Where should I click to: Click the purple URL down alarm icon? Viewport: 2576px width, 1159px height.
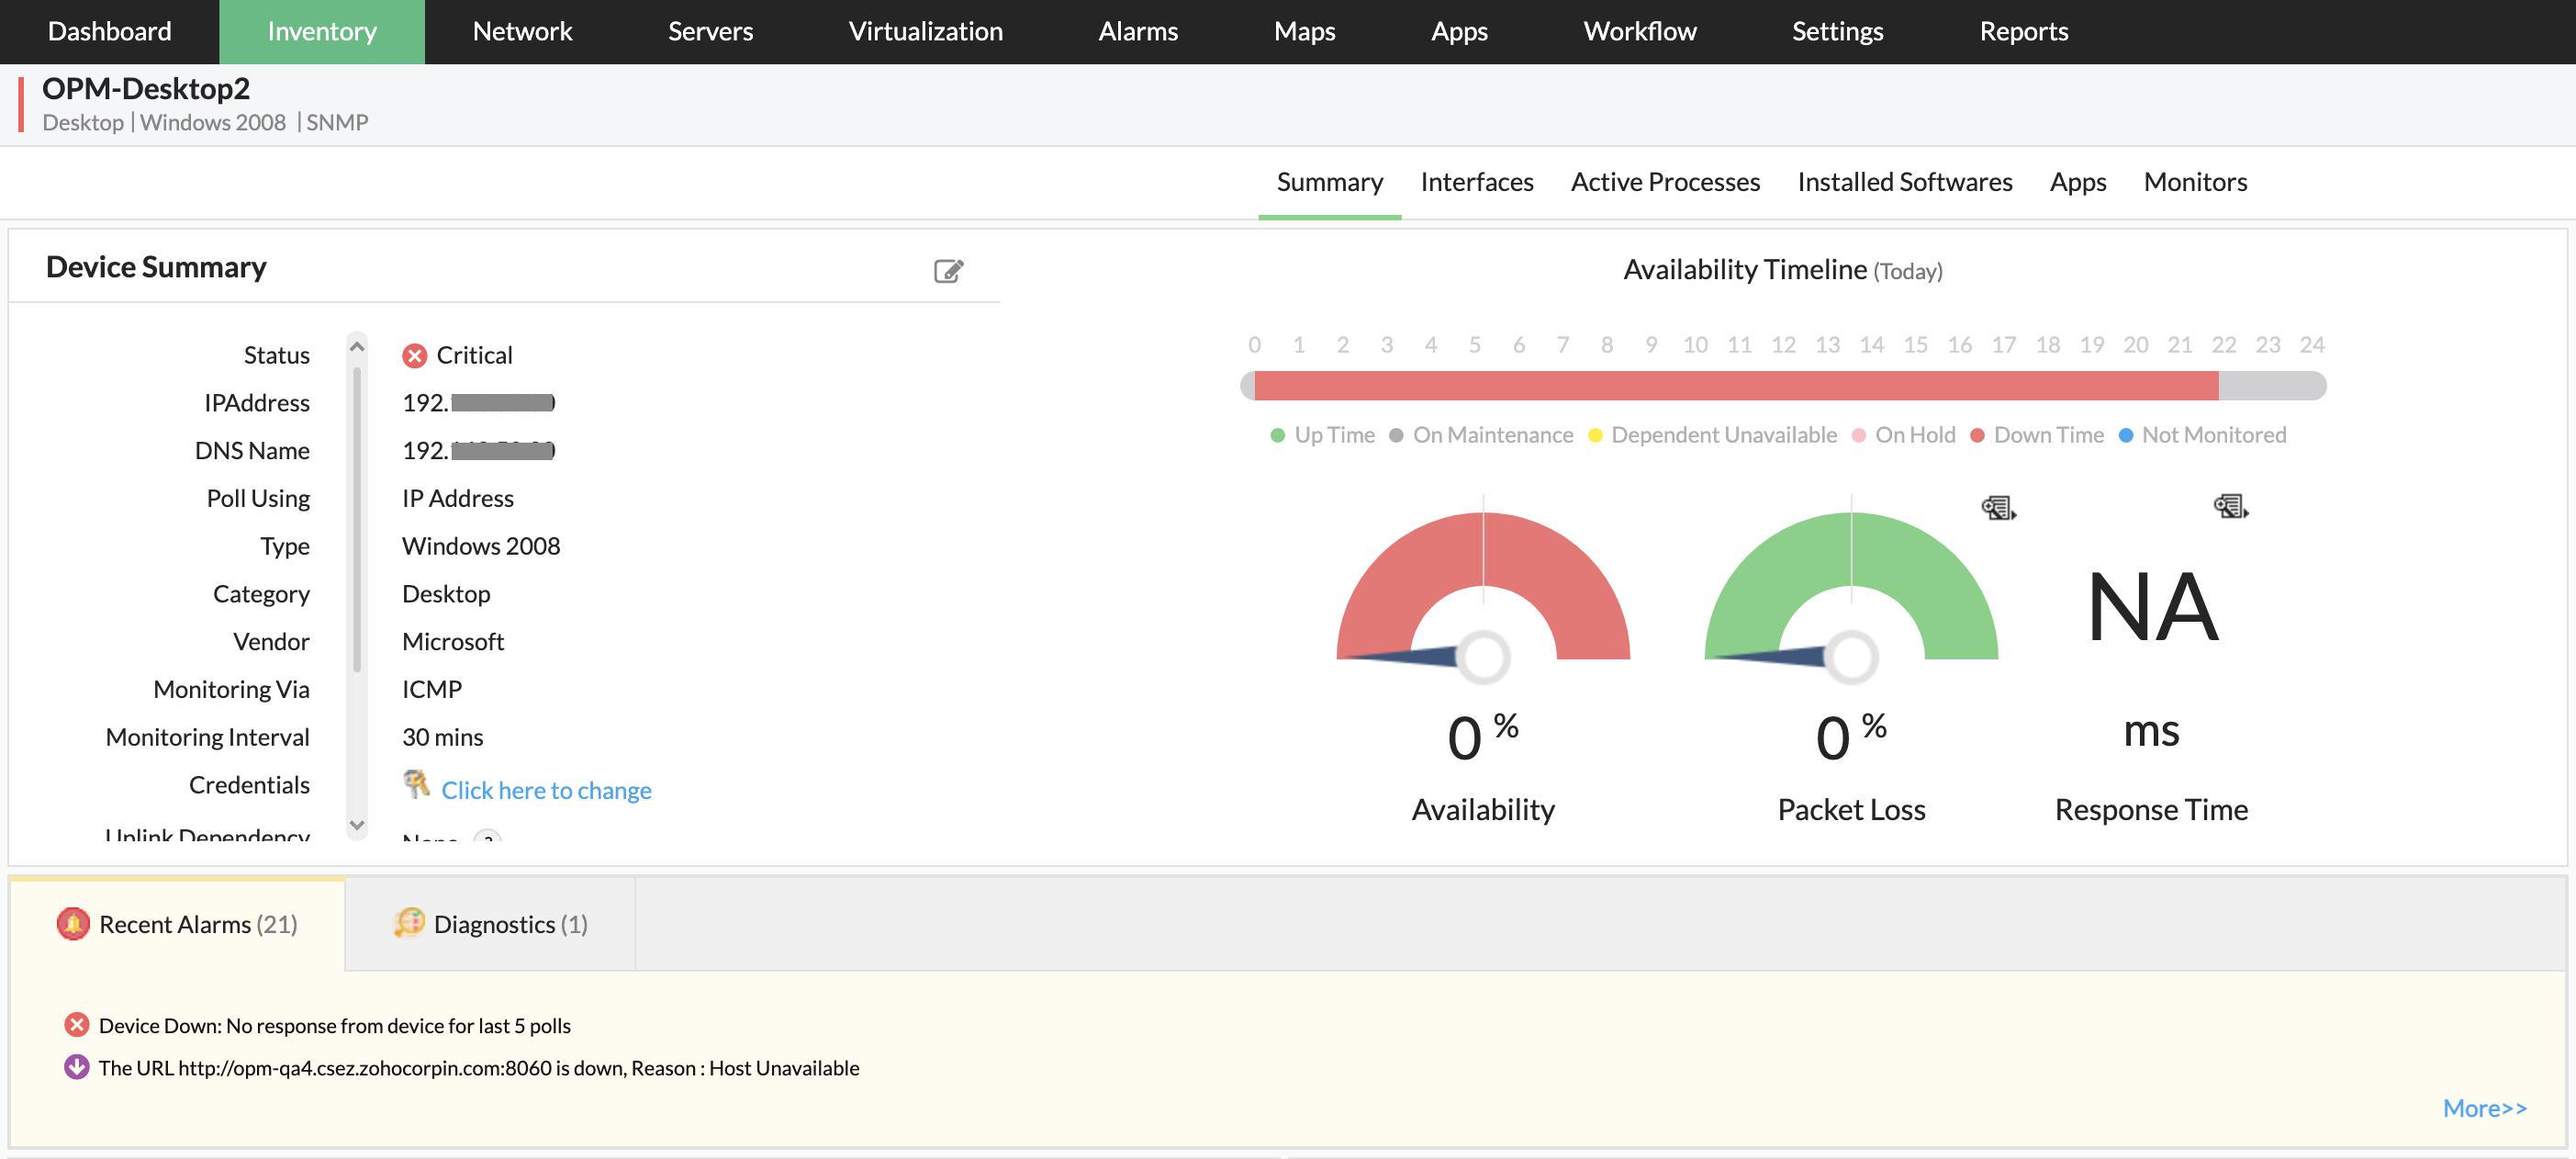76,1067
